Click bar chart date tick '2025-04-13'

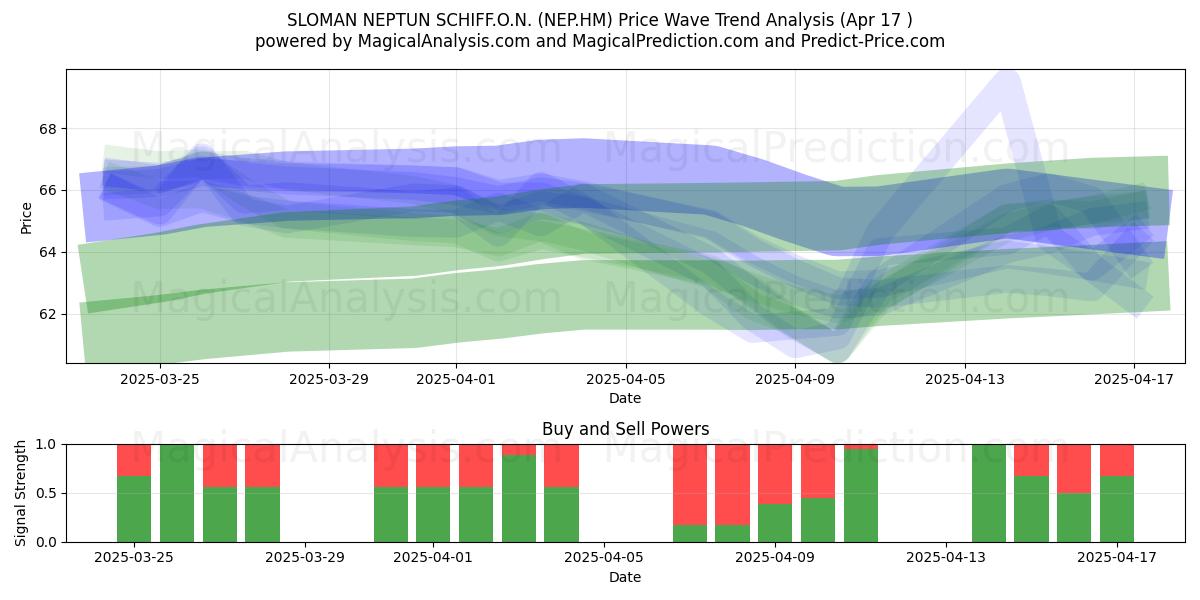point(946,558)
